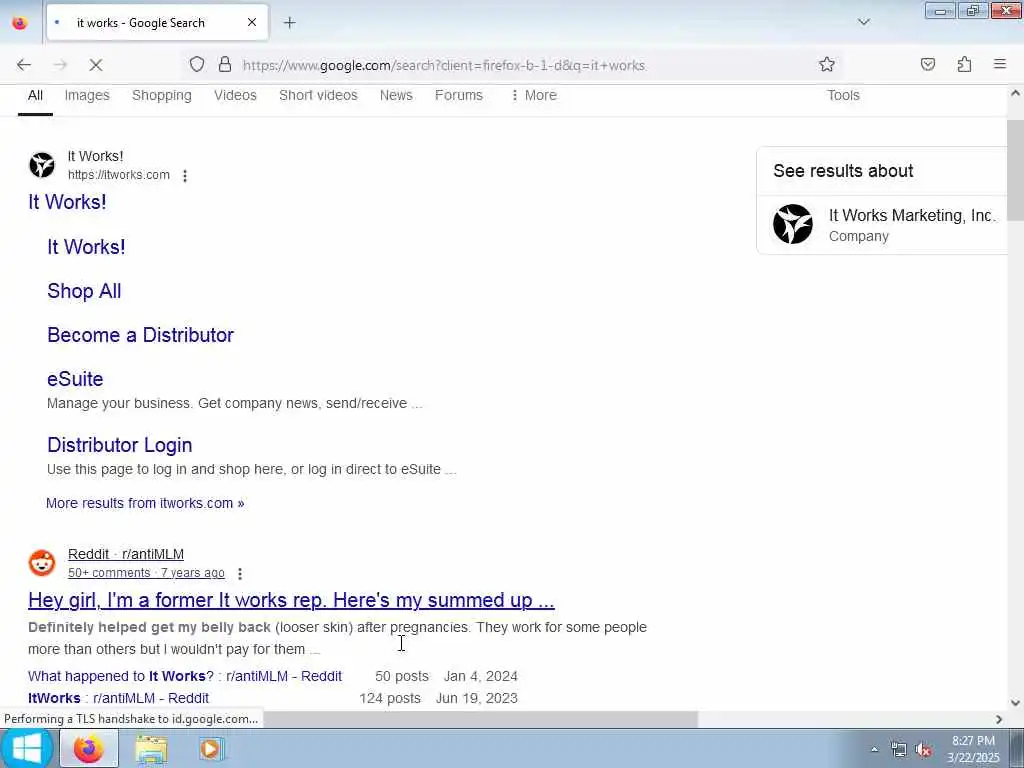The width and height of the screenshot is (1024, 768).
Task: Open options dots next to itworks.com
Action: (185, 176)
